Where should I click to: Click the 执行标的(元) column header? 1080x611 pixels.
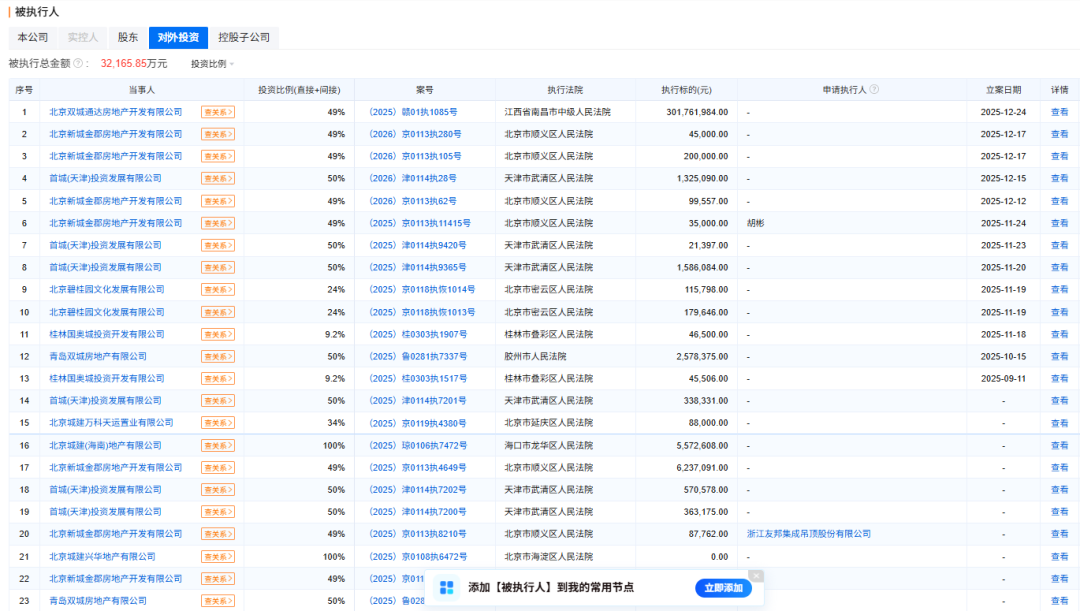click(x=686, y=90)
